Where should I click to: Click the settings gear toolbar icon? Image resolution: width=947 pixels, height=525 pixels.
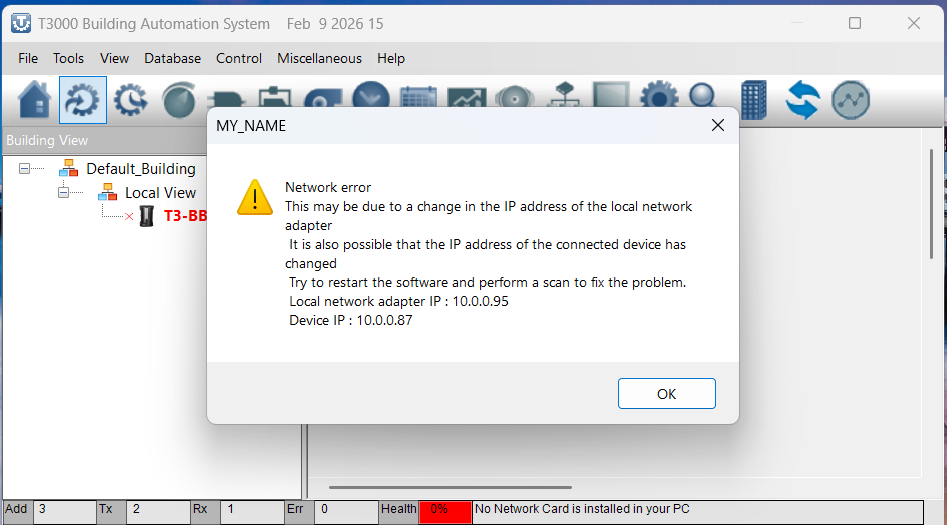tap(658, 99)
